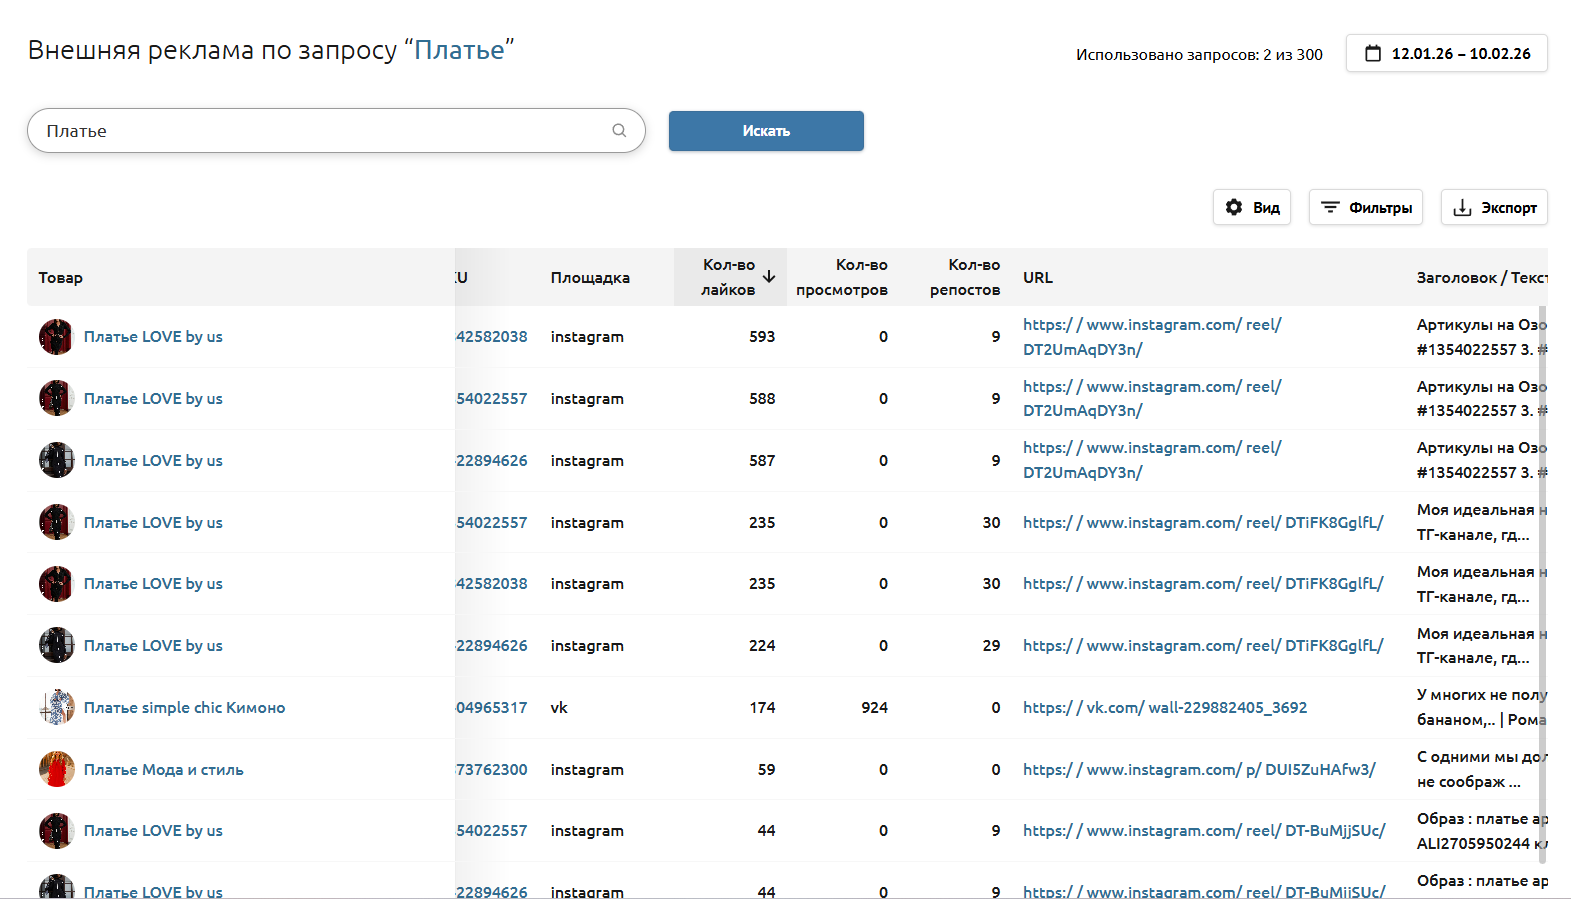Click the Товар column header
Screen dimensions: 1571x899
click(61, 278)
